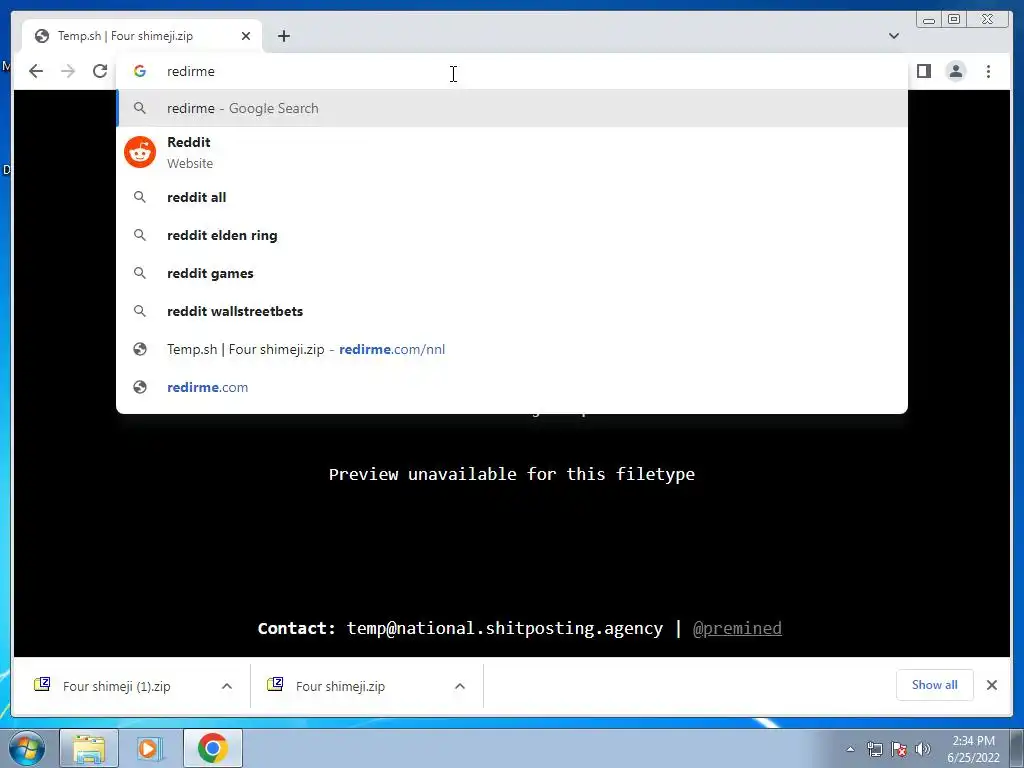Select 'reddit wallstreetbets' search suggestion
This screenshot has width=1024, height=768.
(x=512, y=311)
